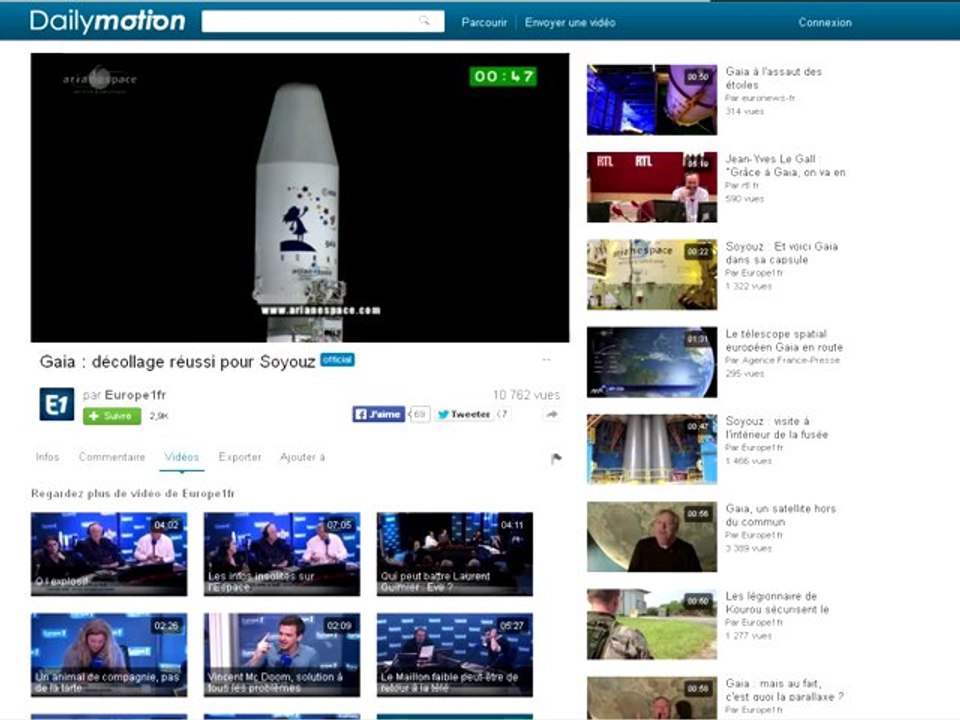This screenshot has height=720, width=960.
Task: Click the main video title text
Action: (178, 362)
